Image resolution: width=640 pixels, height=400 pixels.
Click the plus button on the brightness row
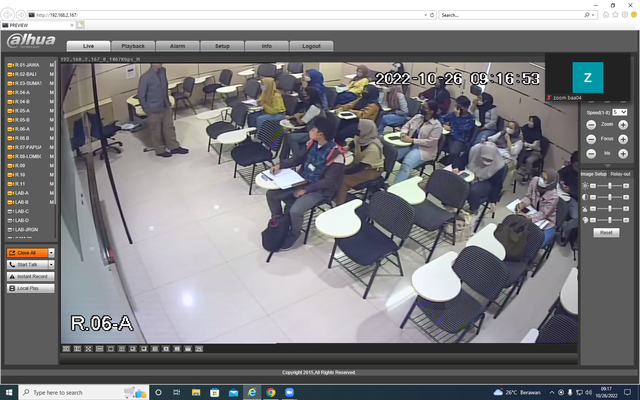click(626, 186)
